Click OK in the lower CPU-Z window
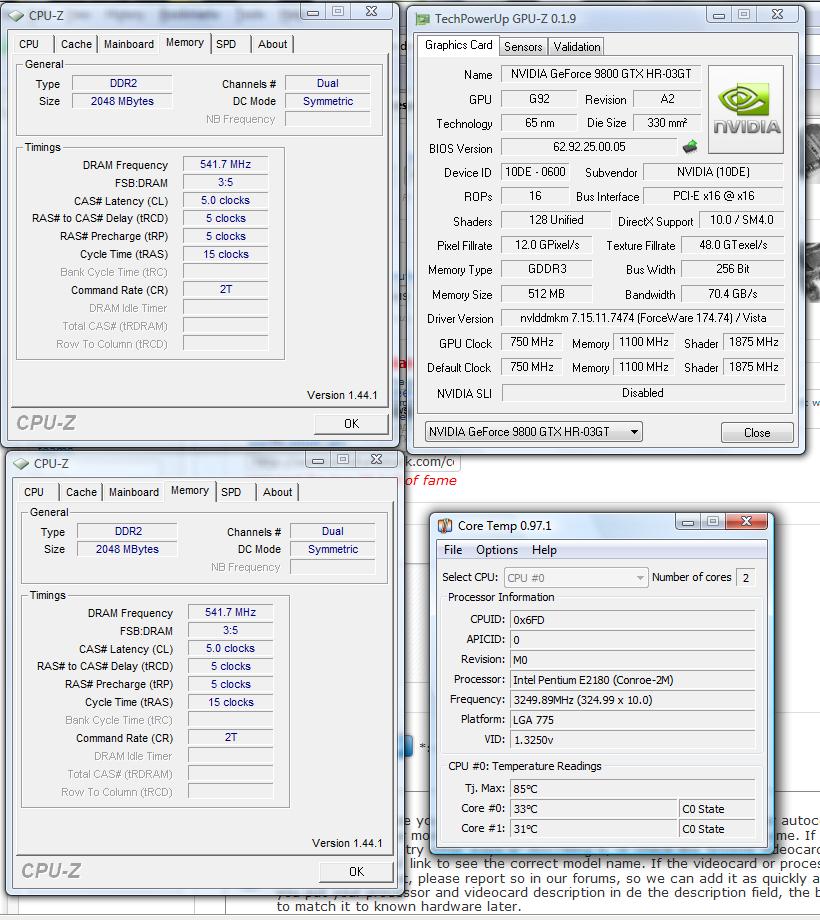 click(356, 872)
